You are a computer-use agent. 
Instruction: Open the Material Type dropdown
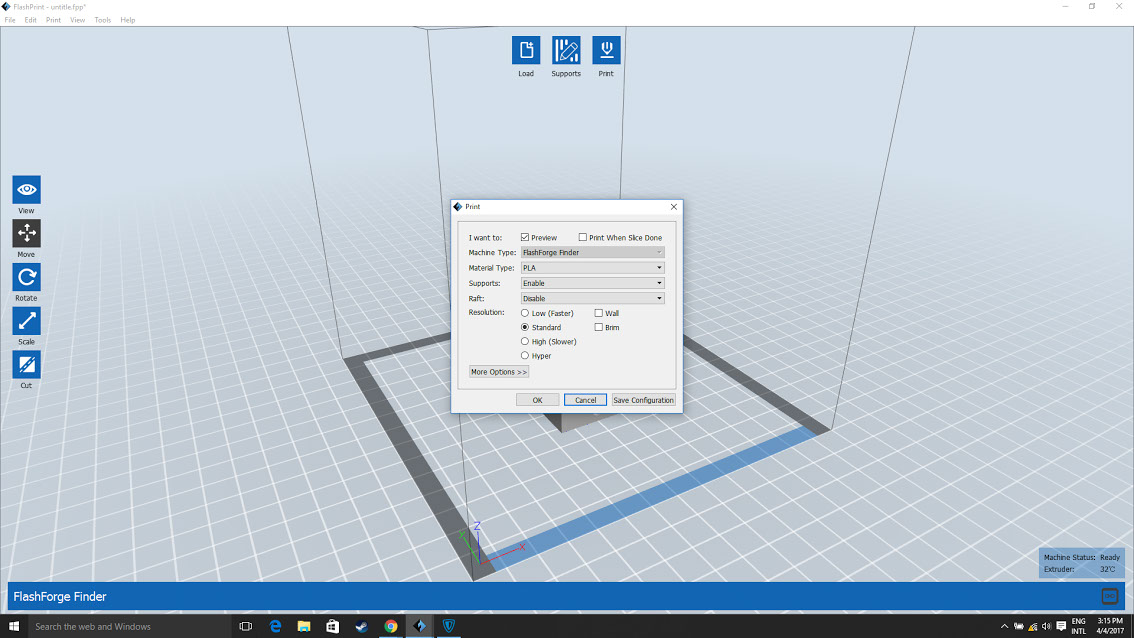pyautogui.click(x=592, y=268)
